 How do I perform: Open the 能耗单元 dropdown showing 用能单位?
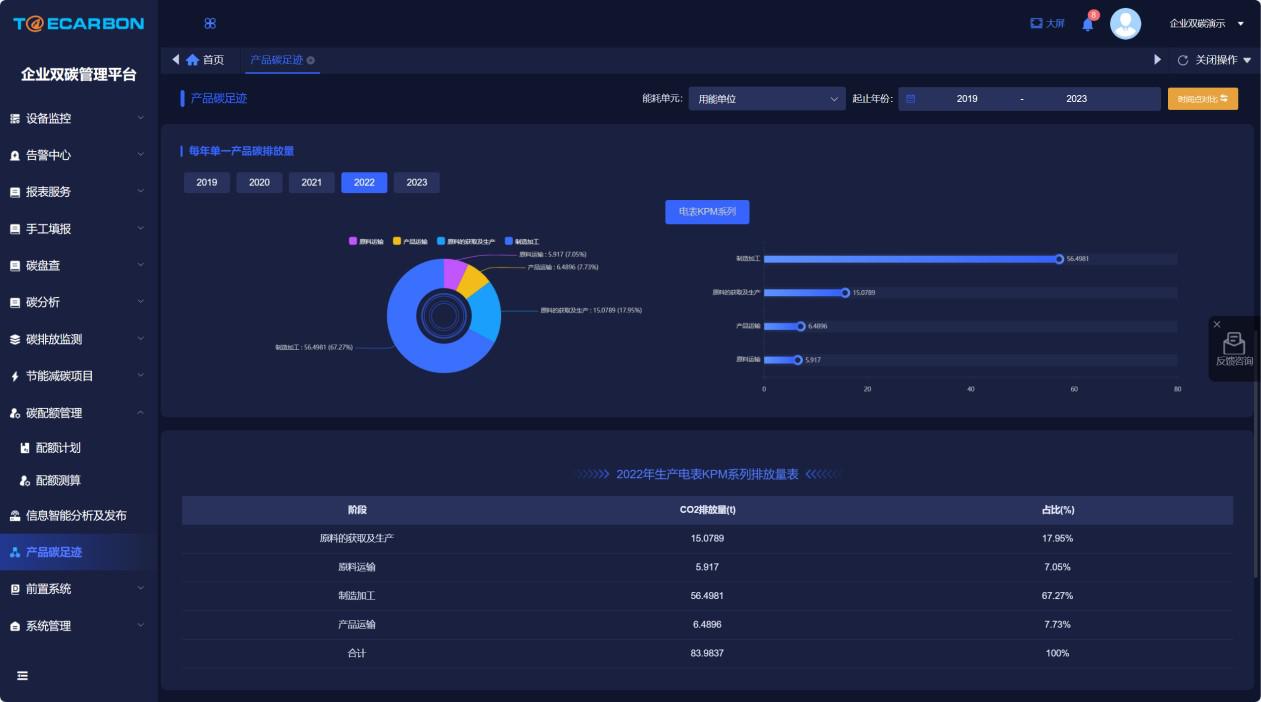[767, 99]
